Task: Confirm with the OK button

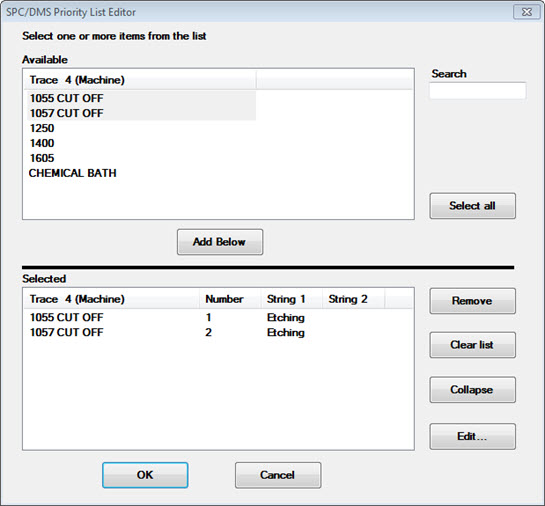Action: pyautogui.click(x=145, y=475)
